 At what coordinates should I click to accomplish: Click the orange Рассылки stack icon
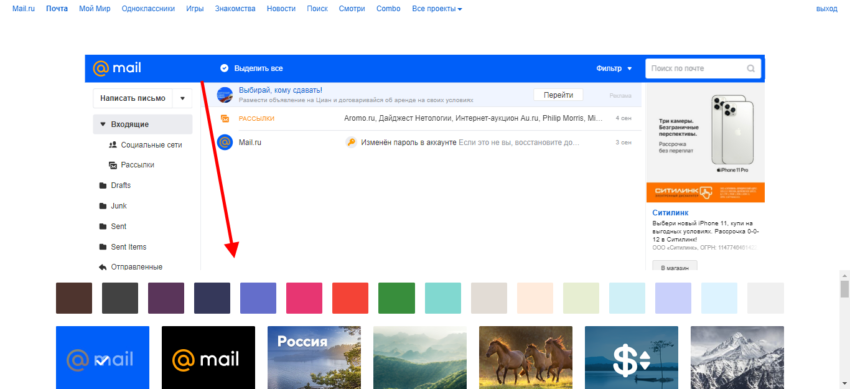[x=225, y=118]
